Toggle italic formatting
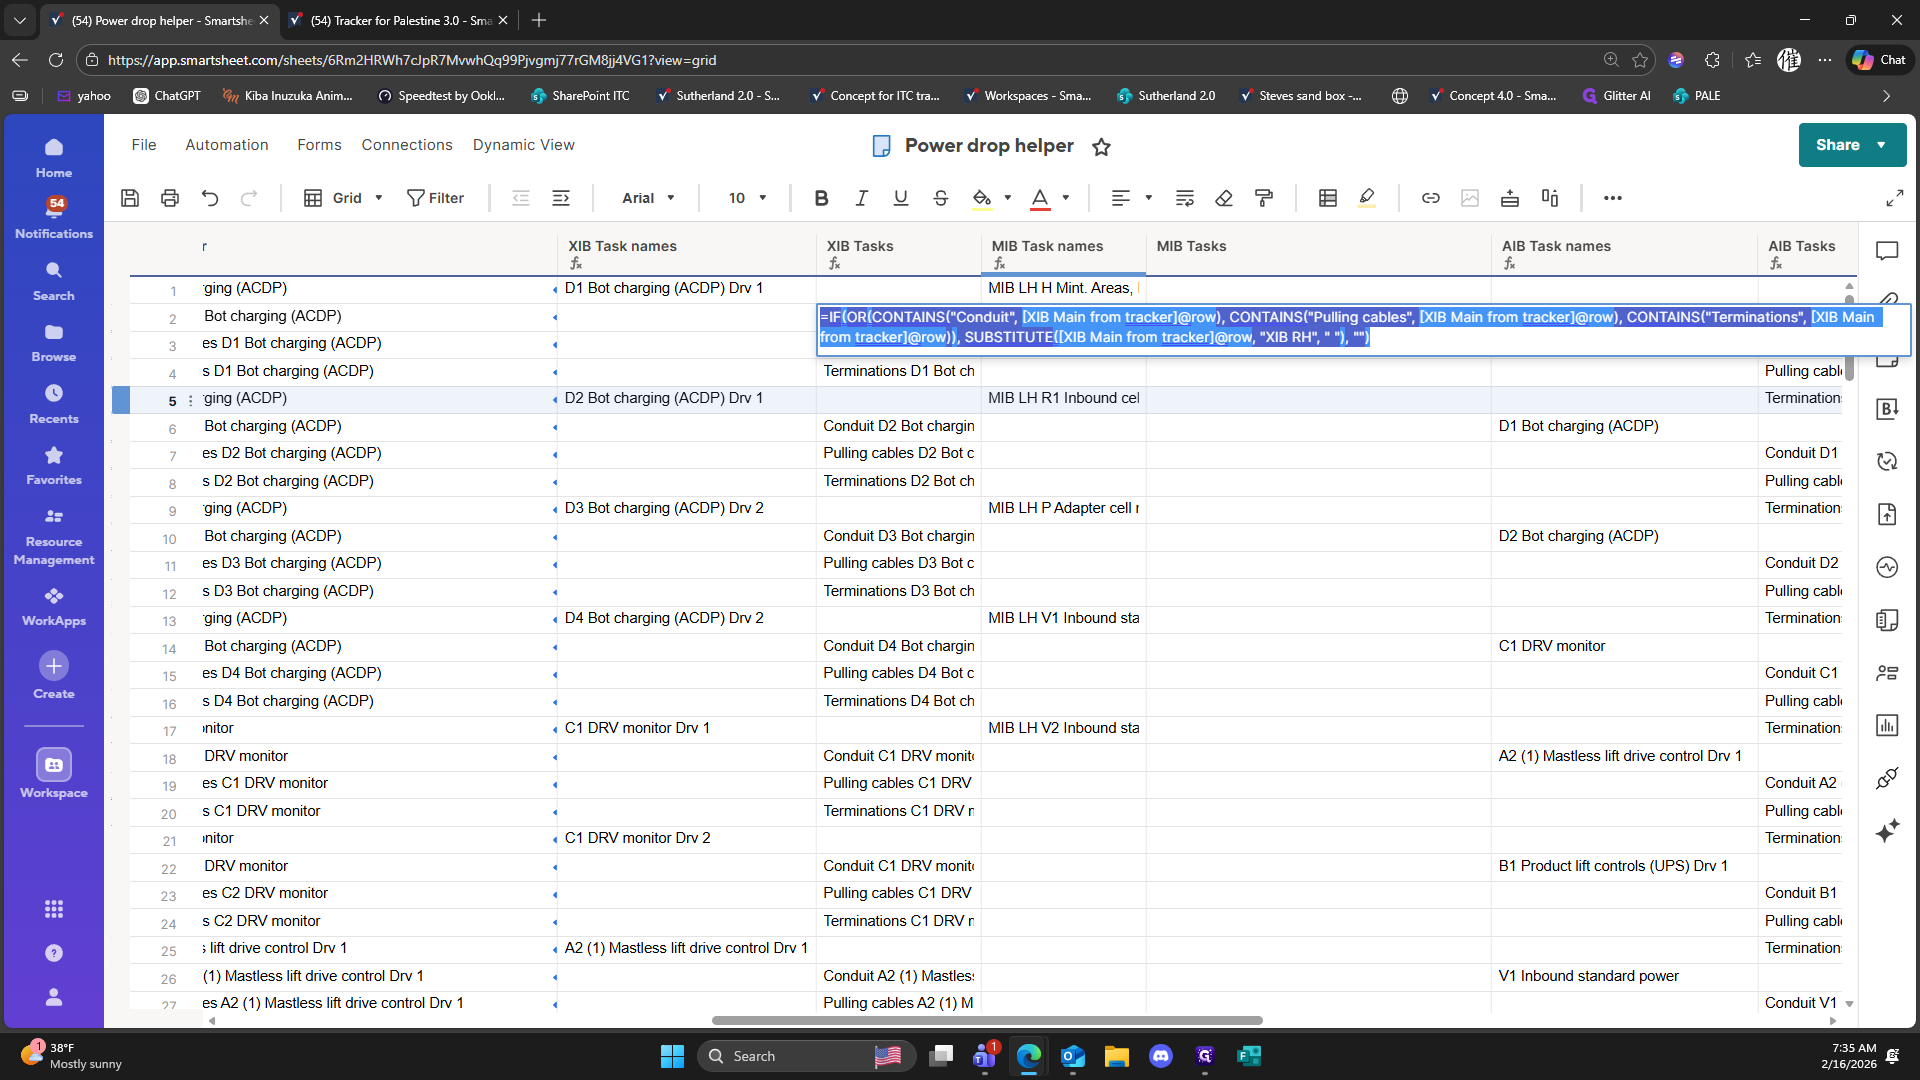 point(861,198)
